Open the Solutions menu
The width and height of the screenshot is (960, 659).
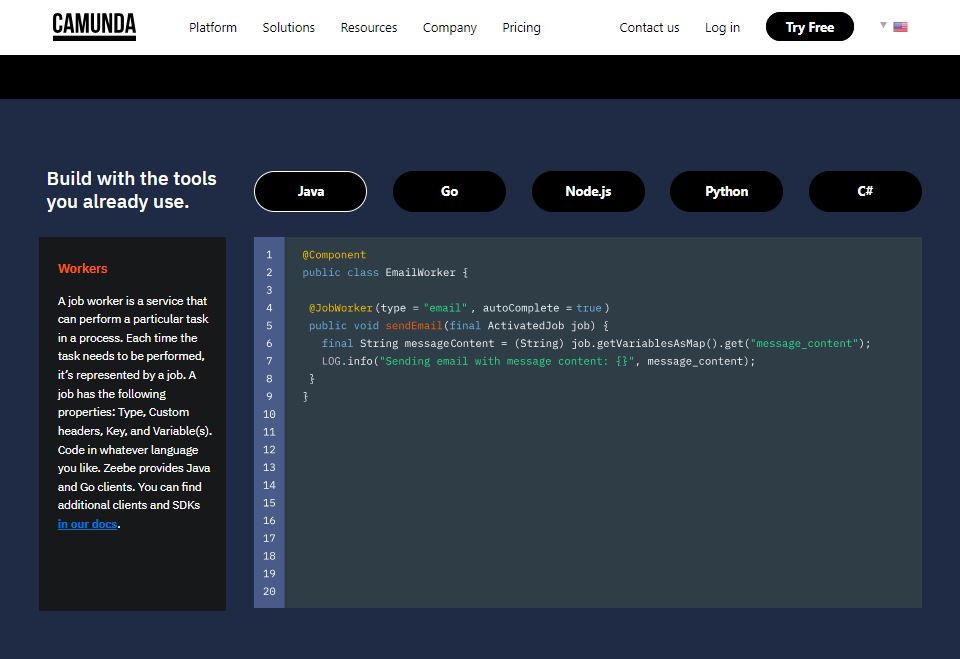288,28
